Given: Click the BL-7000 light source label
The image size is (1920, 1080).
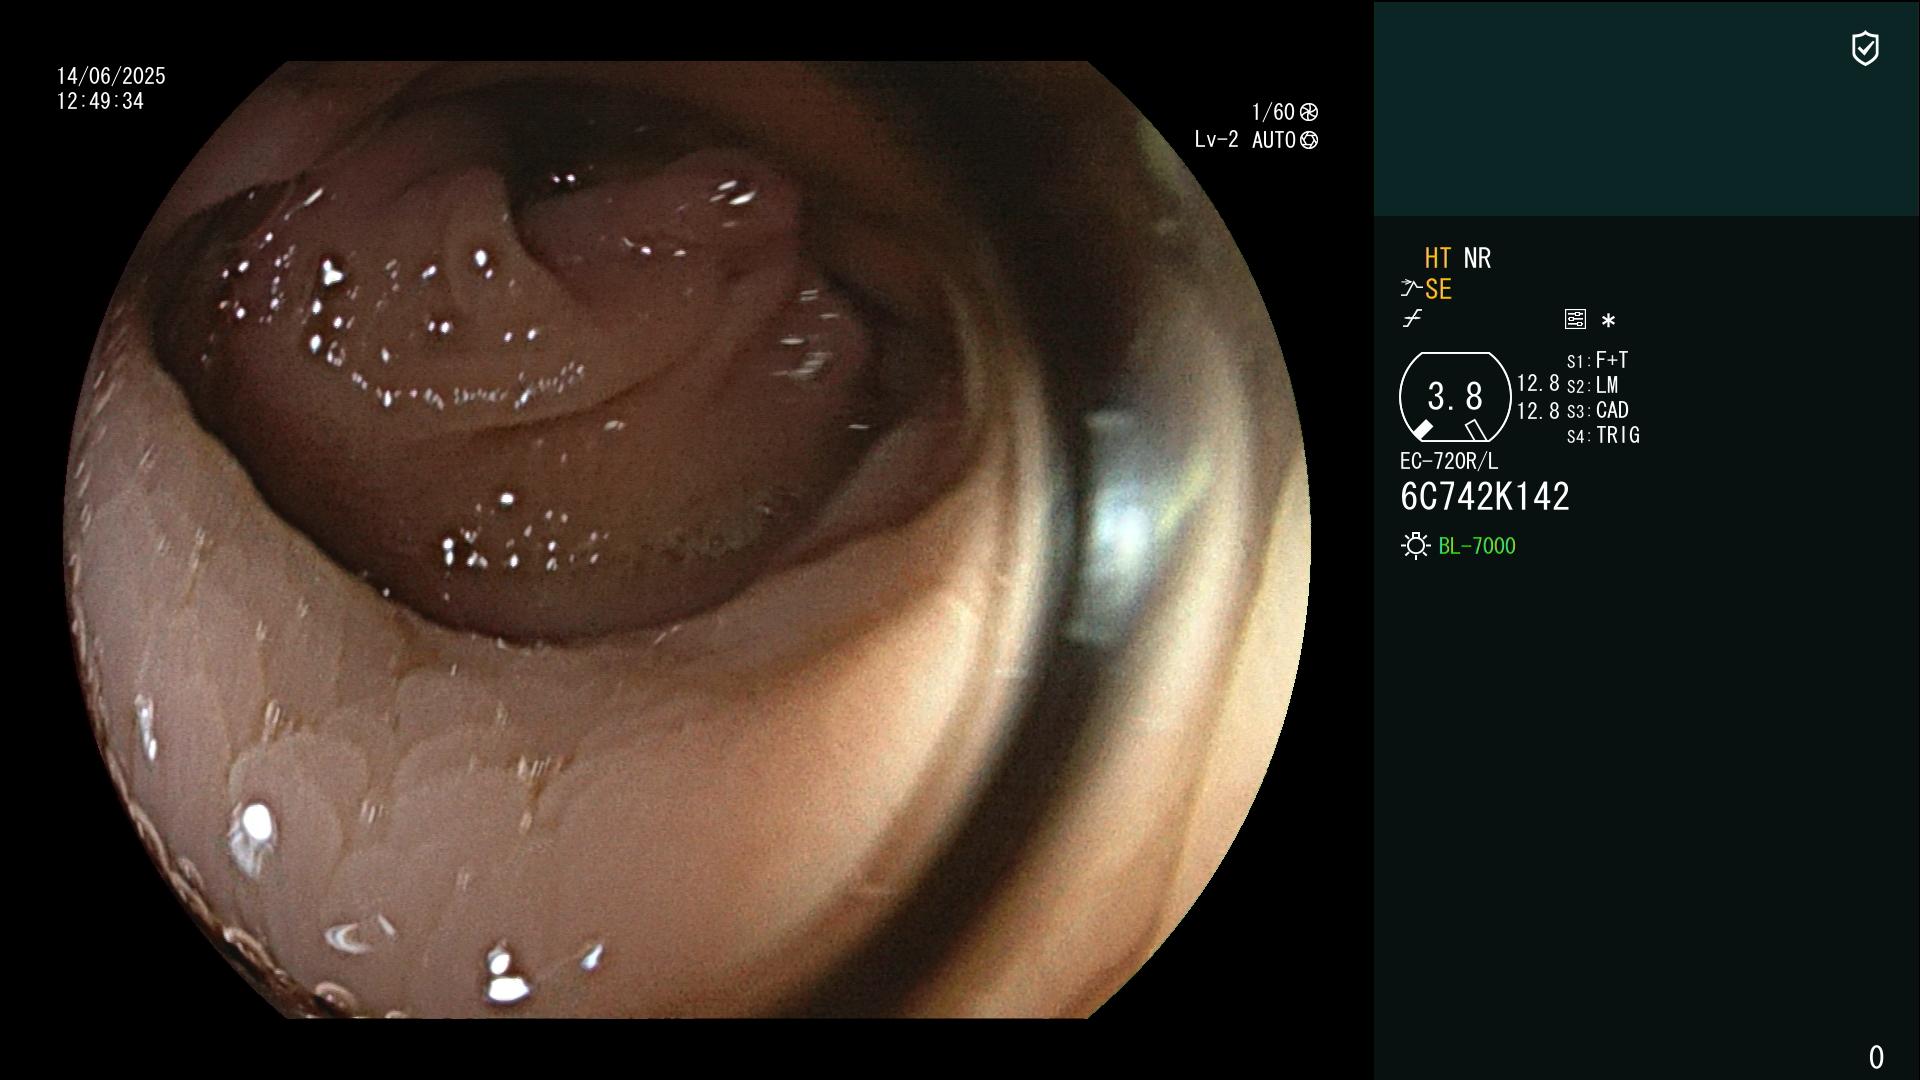Looking at the screenshot, I should (1477, 546).
